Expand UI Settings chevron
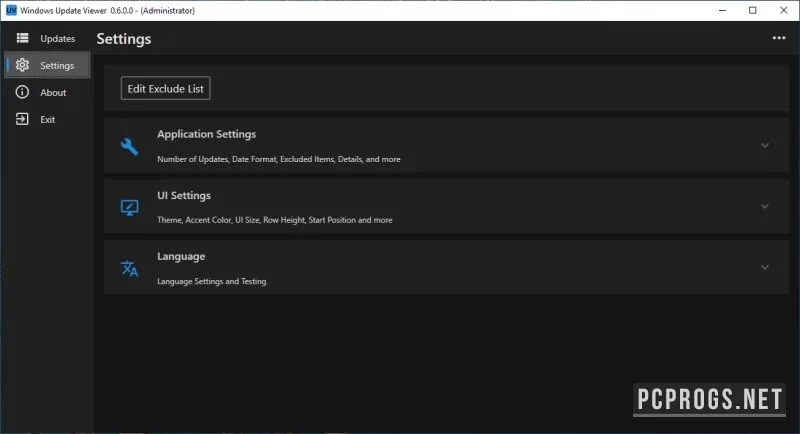 click(764, 206)
